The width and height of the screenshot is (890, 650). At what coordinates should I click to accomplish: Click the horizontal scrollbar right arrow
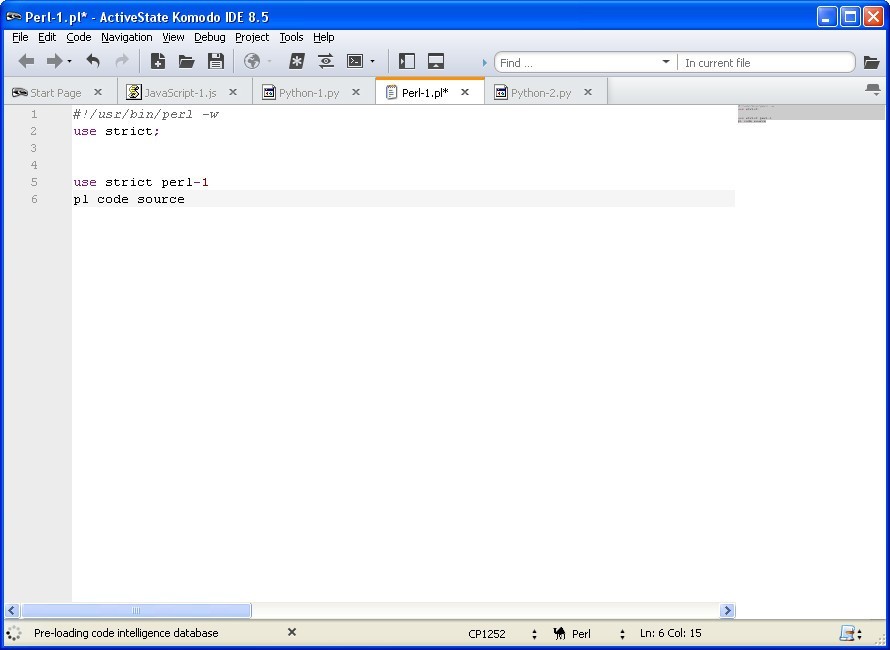pos(727,611)
